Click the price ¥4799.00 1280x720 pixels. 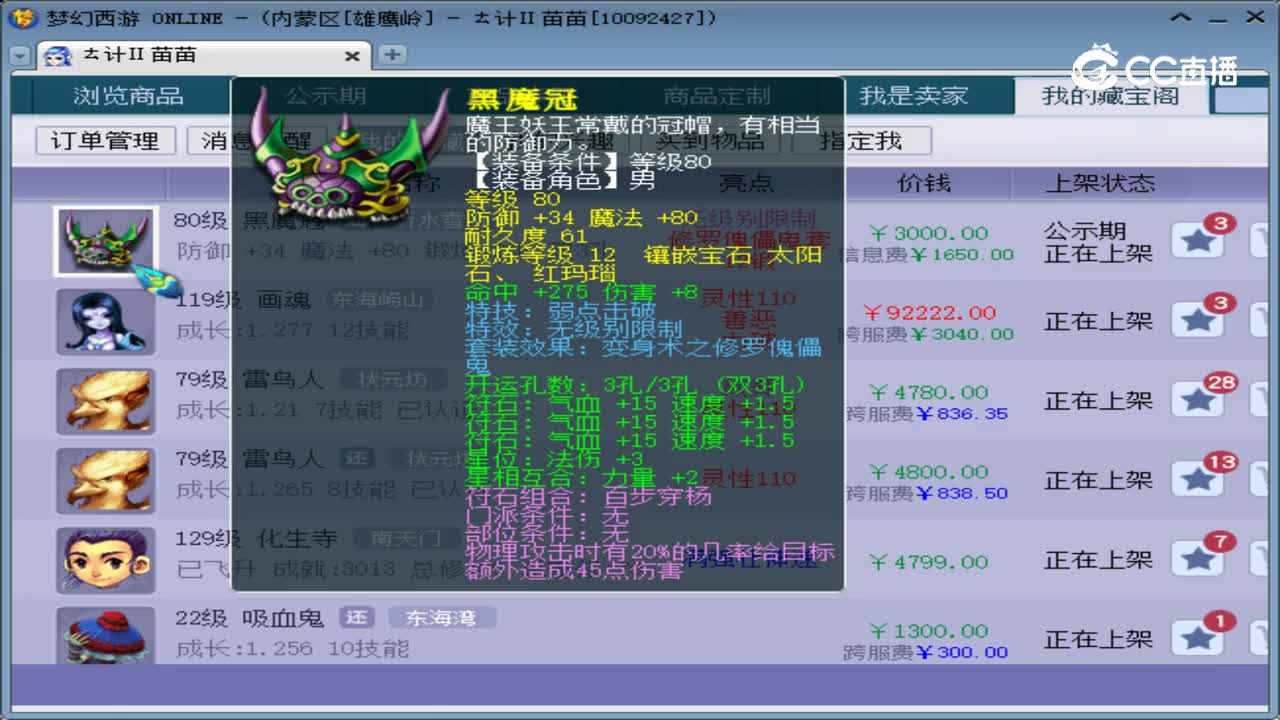coord(928,562)
